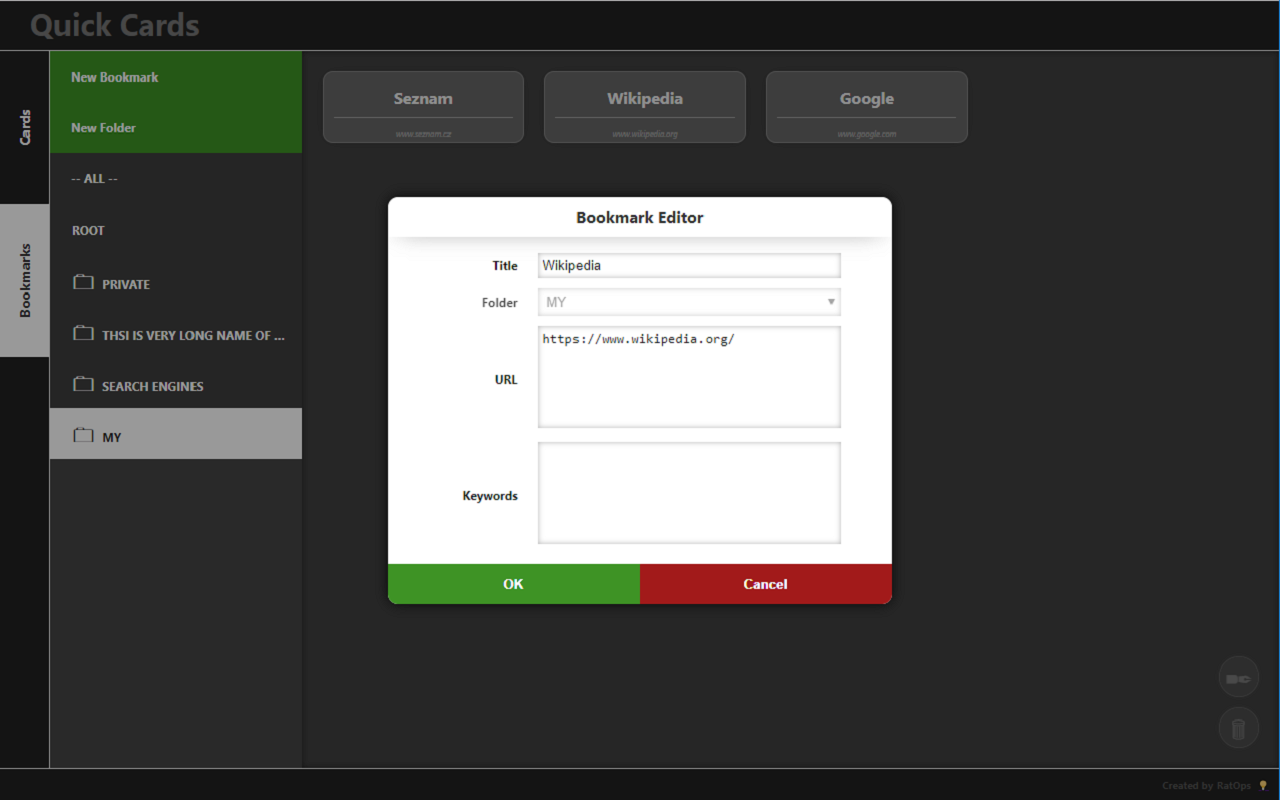Click the PRIVATE folder icon
Viewport: 1280px width, 800px height.
(x=83, y=283)
